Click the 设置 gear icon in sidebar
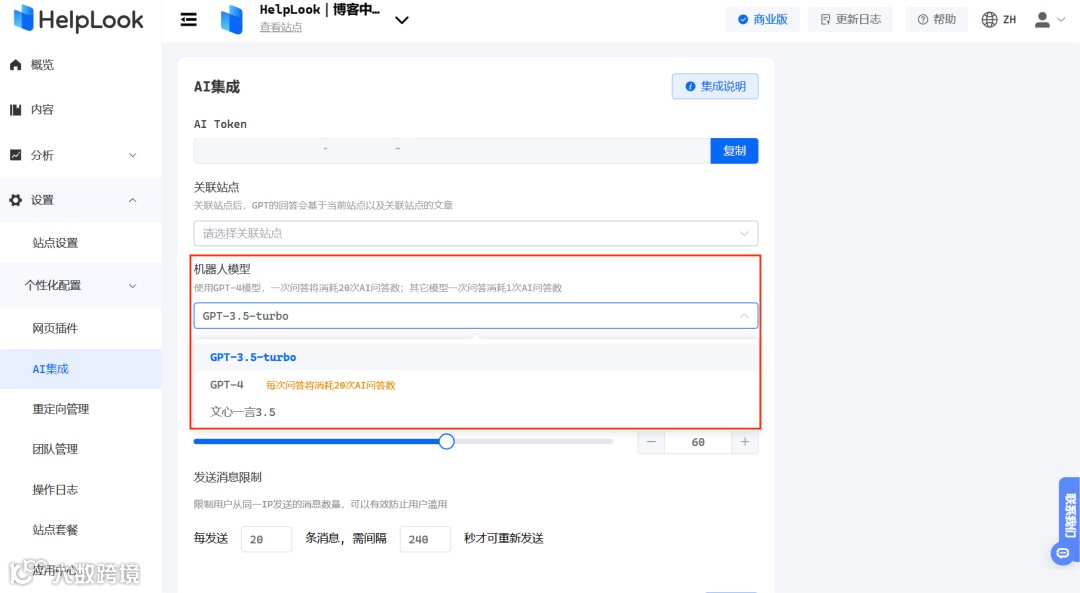 13,199
